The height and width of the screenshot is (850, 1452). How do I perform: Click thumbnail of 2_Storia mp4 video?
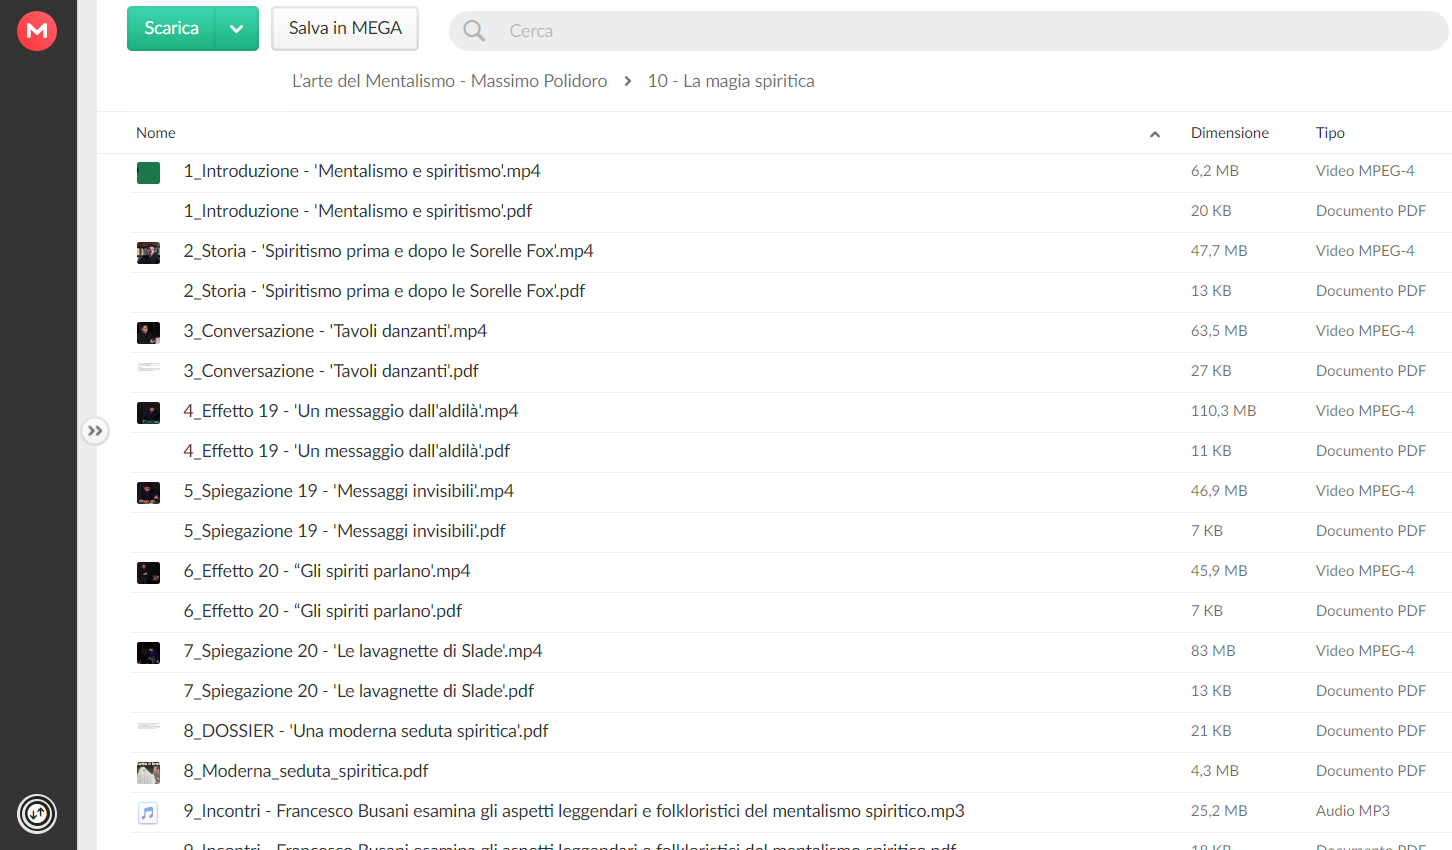coord(148,253)
